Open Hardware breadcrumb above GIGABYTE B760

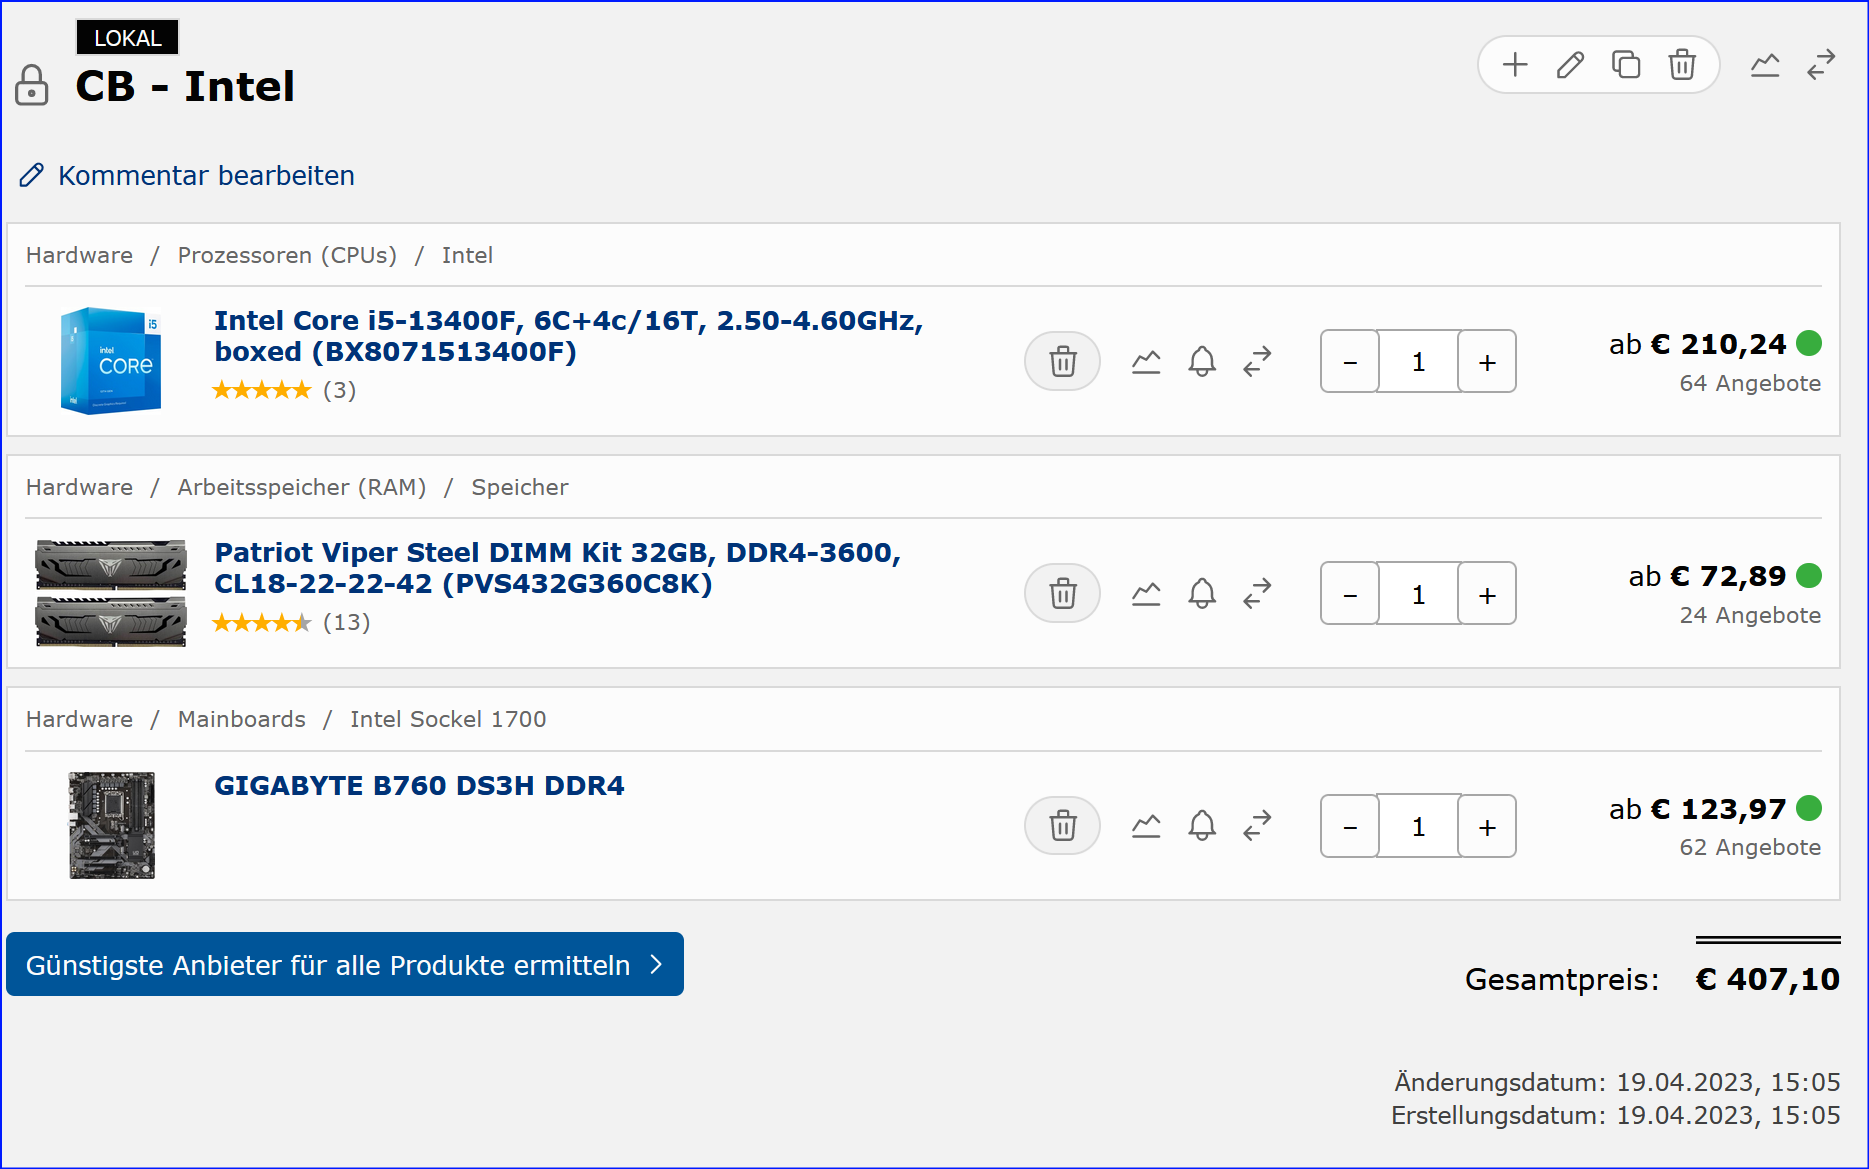79,719
